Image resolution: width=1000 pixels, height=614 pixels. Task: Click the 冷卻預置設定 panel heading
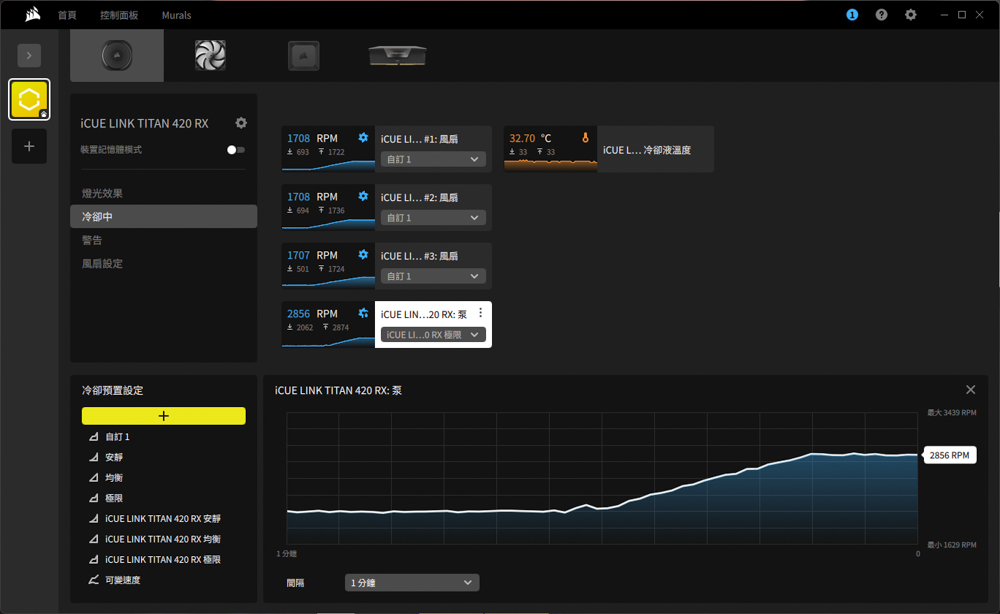pos(113,390)
